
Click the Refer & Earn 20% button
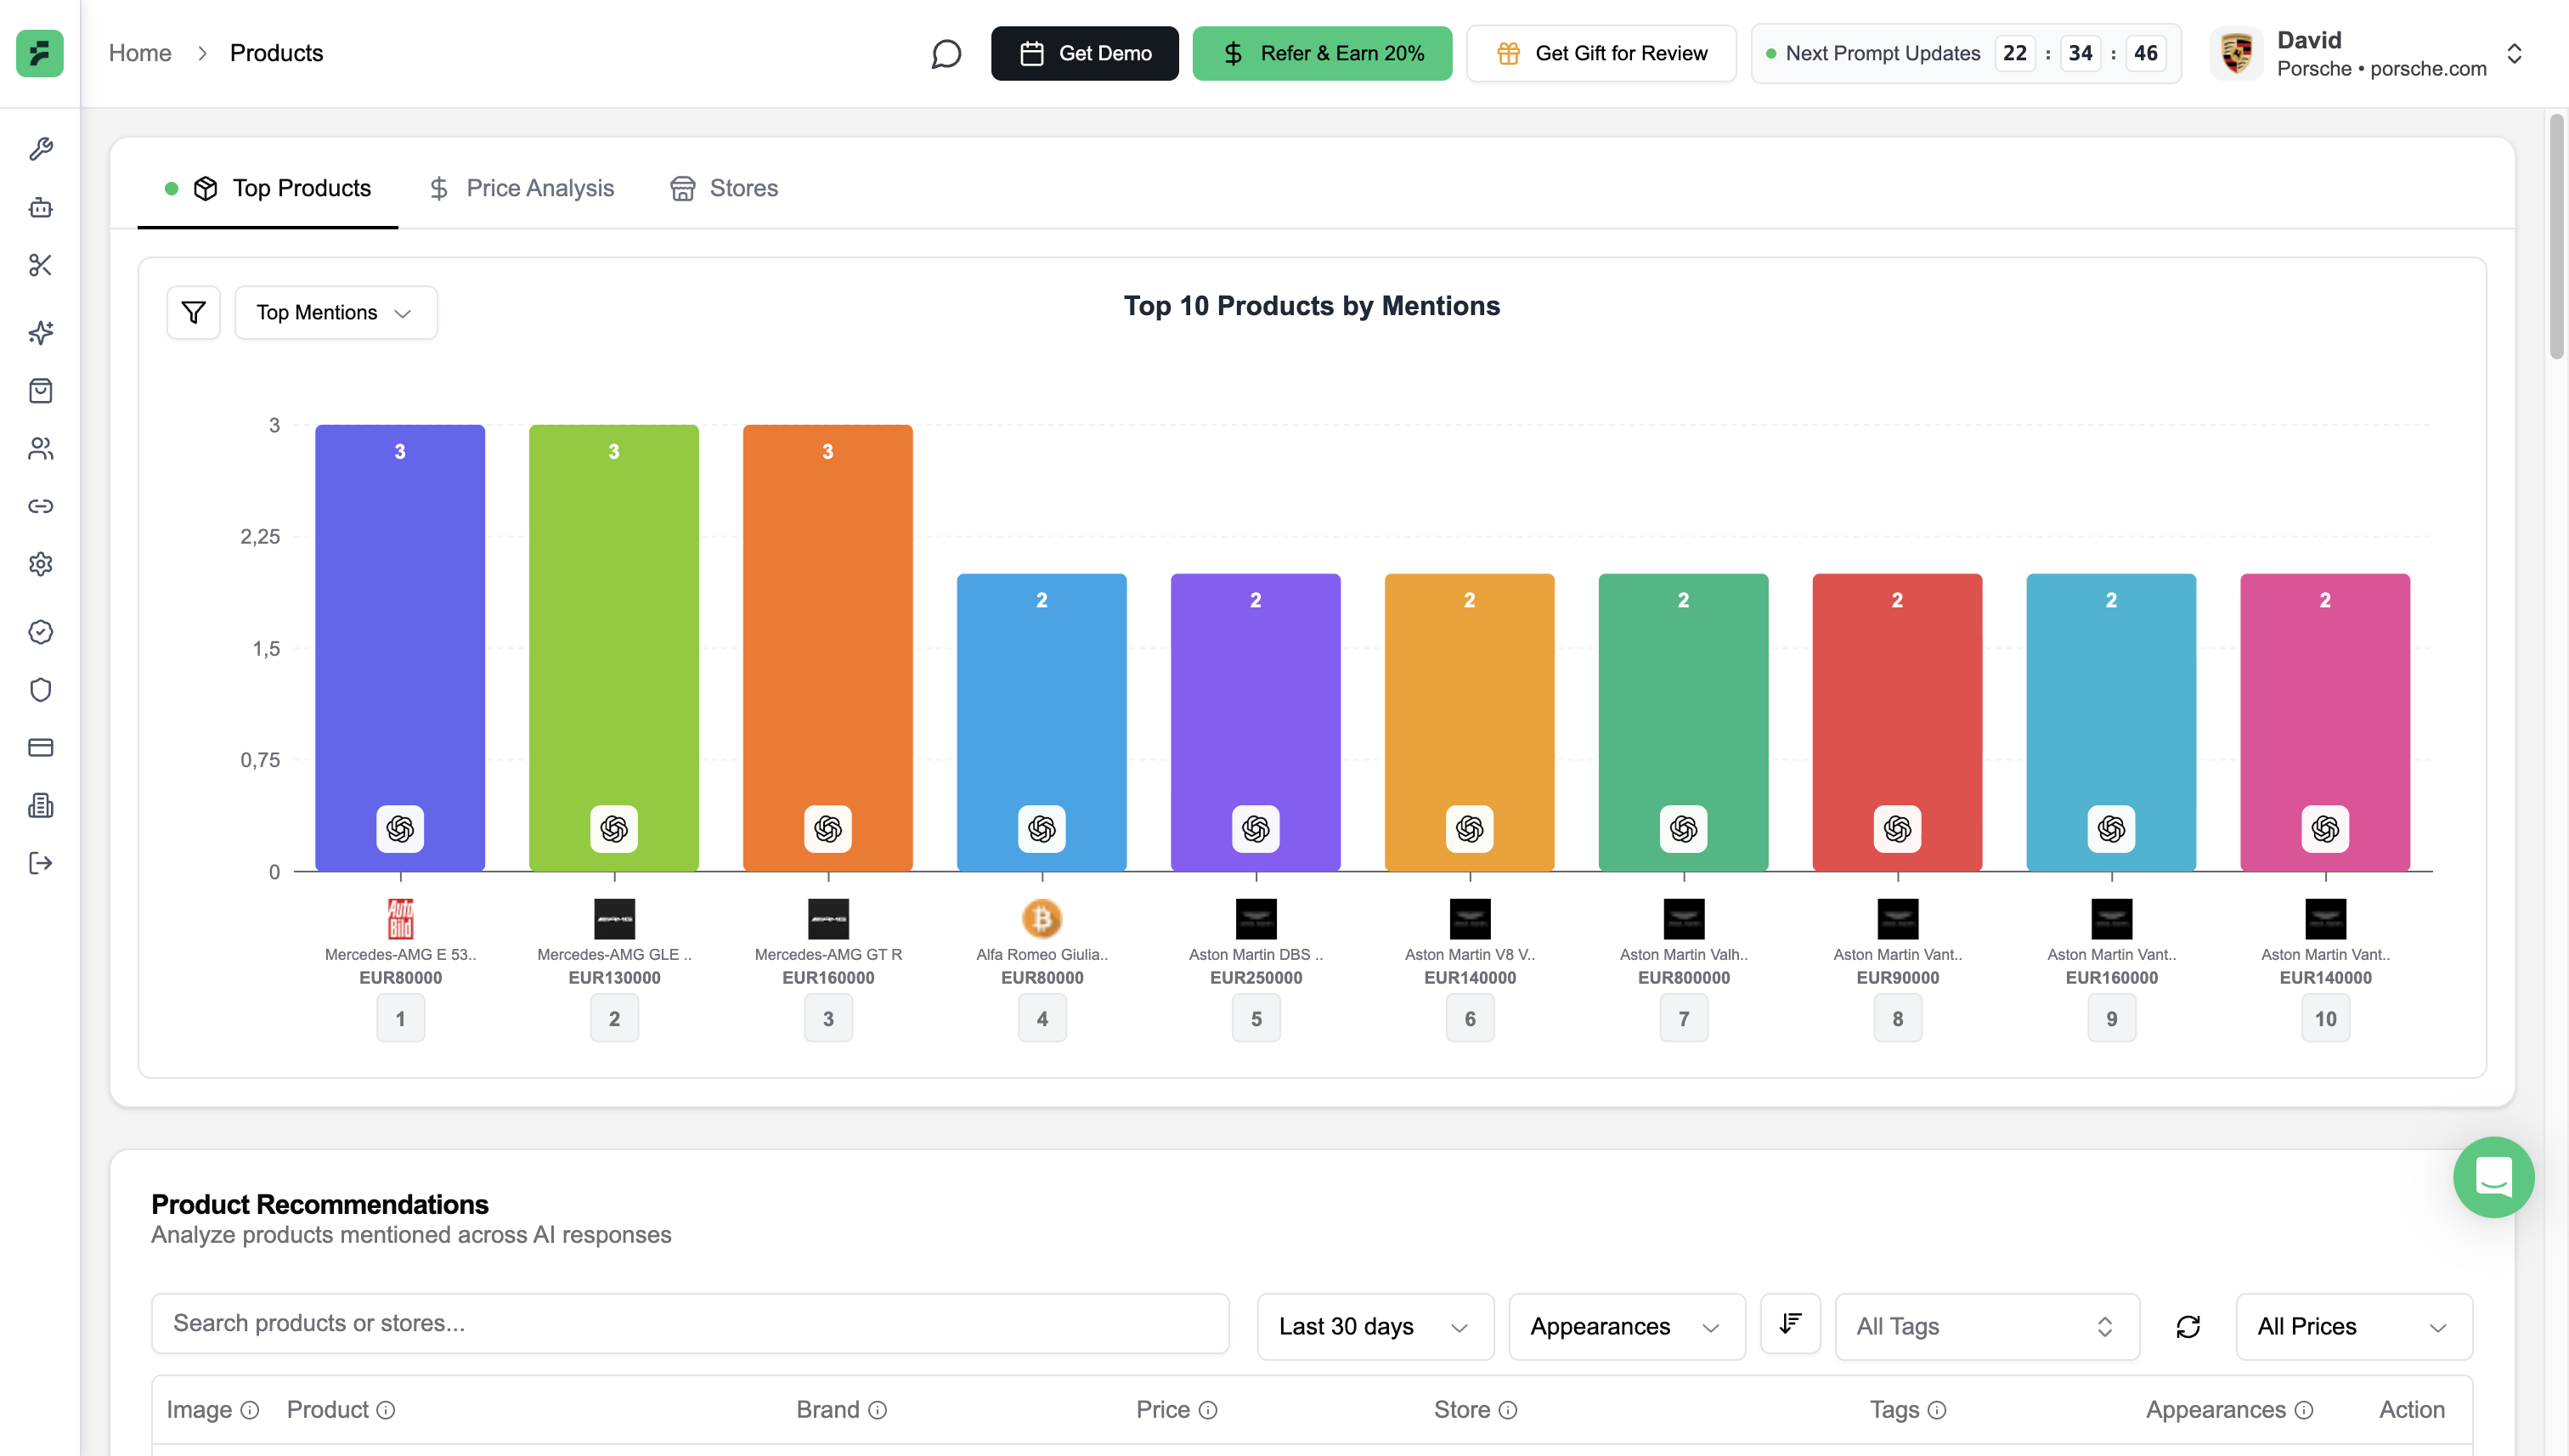point(1321,53)
